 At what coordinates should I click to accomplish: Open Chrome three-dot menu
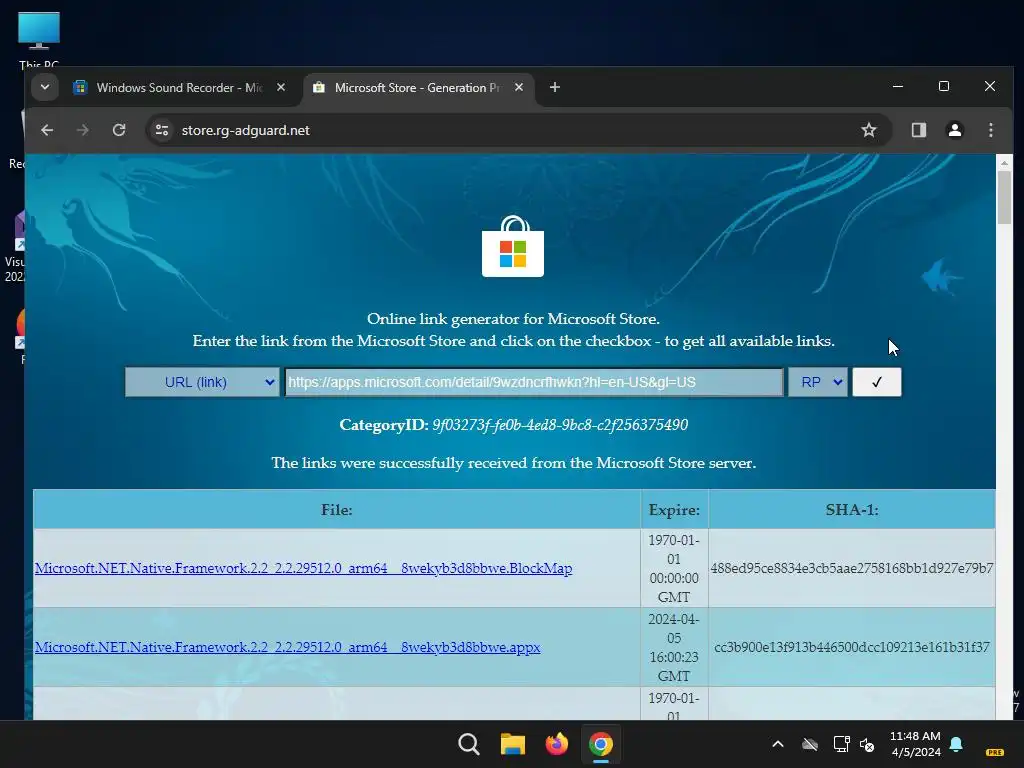click(991, 130)
